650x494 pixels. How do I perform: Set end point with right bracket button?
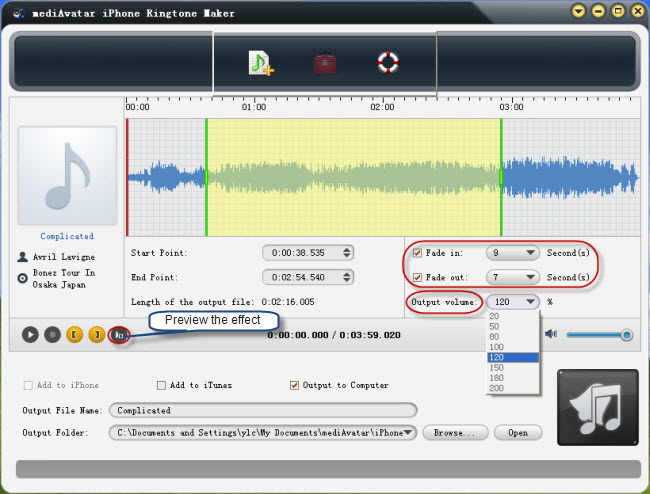tap(97, 334)
